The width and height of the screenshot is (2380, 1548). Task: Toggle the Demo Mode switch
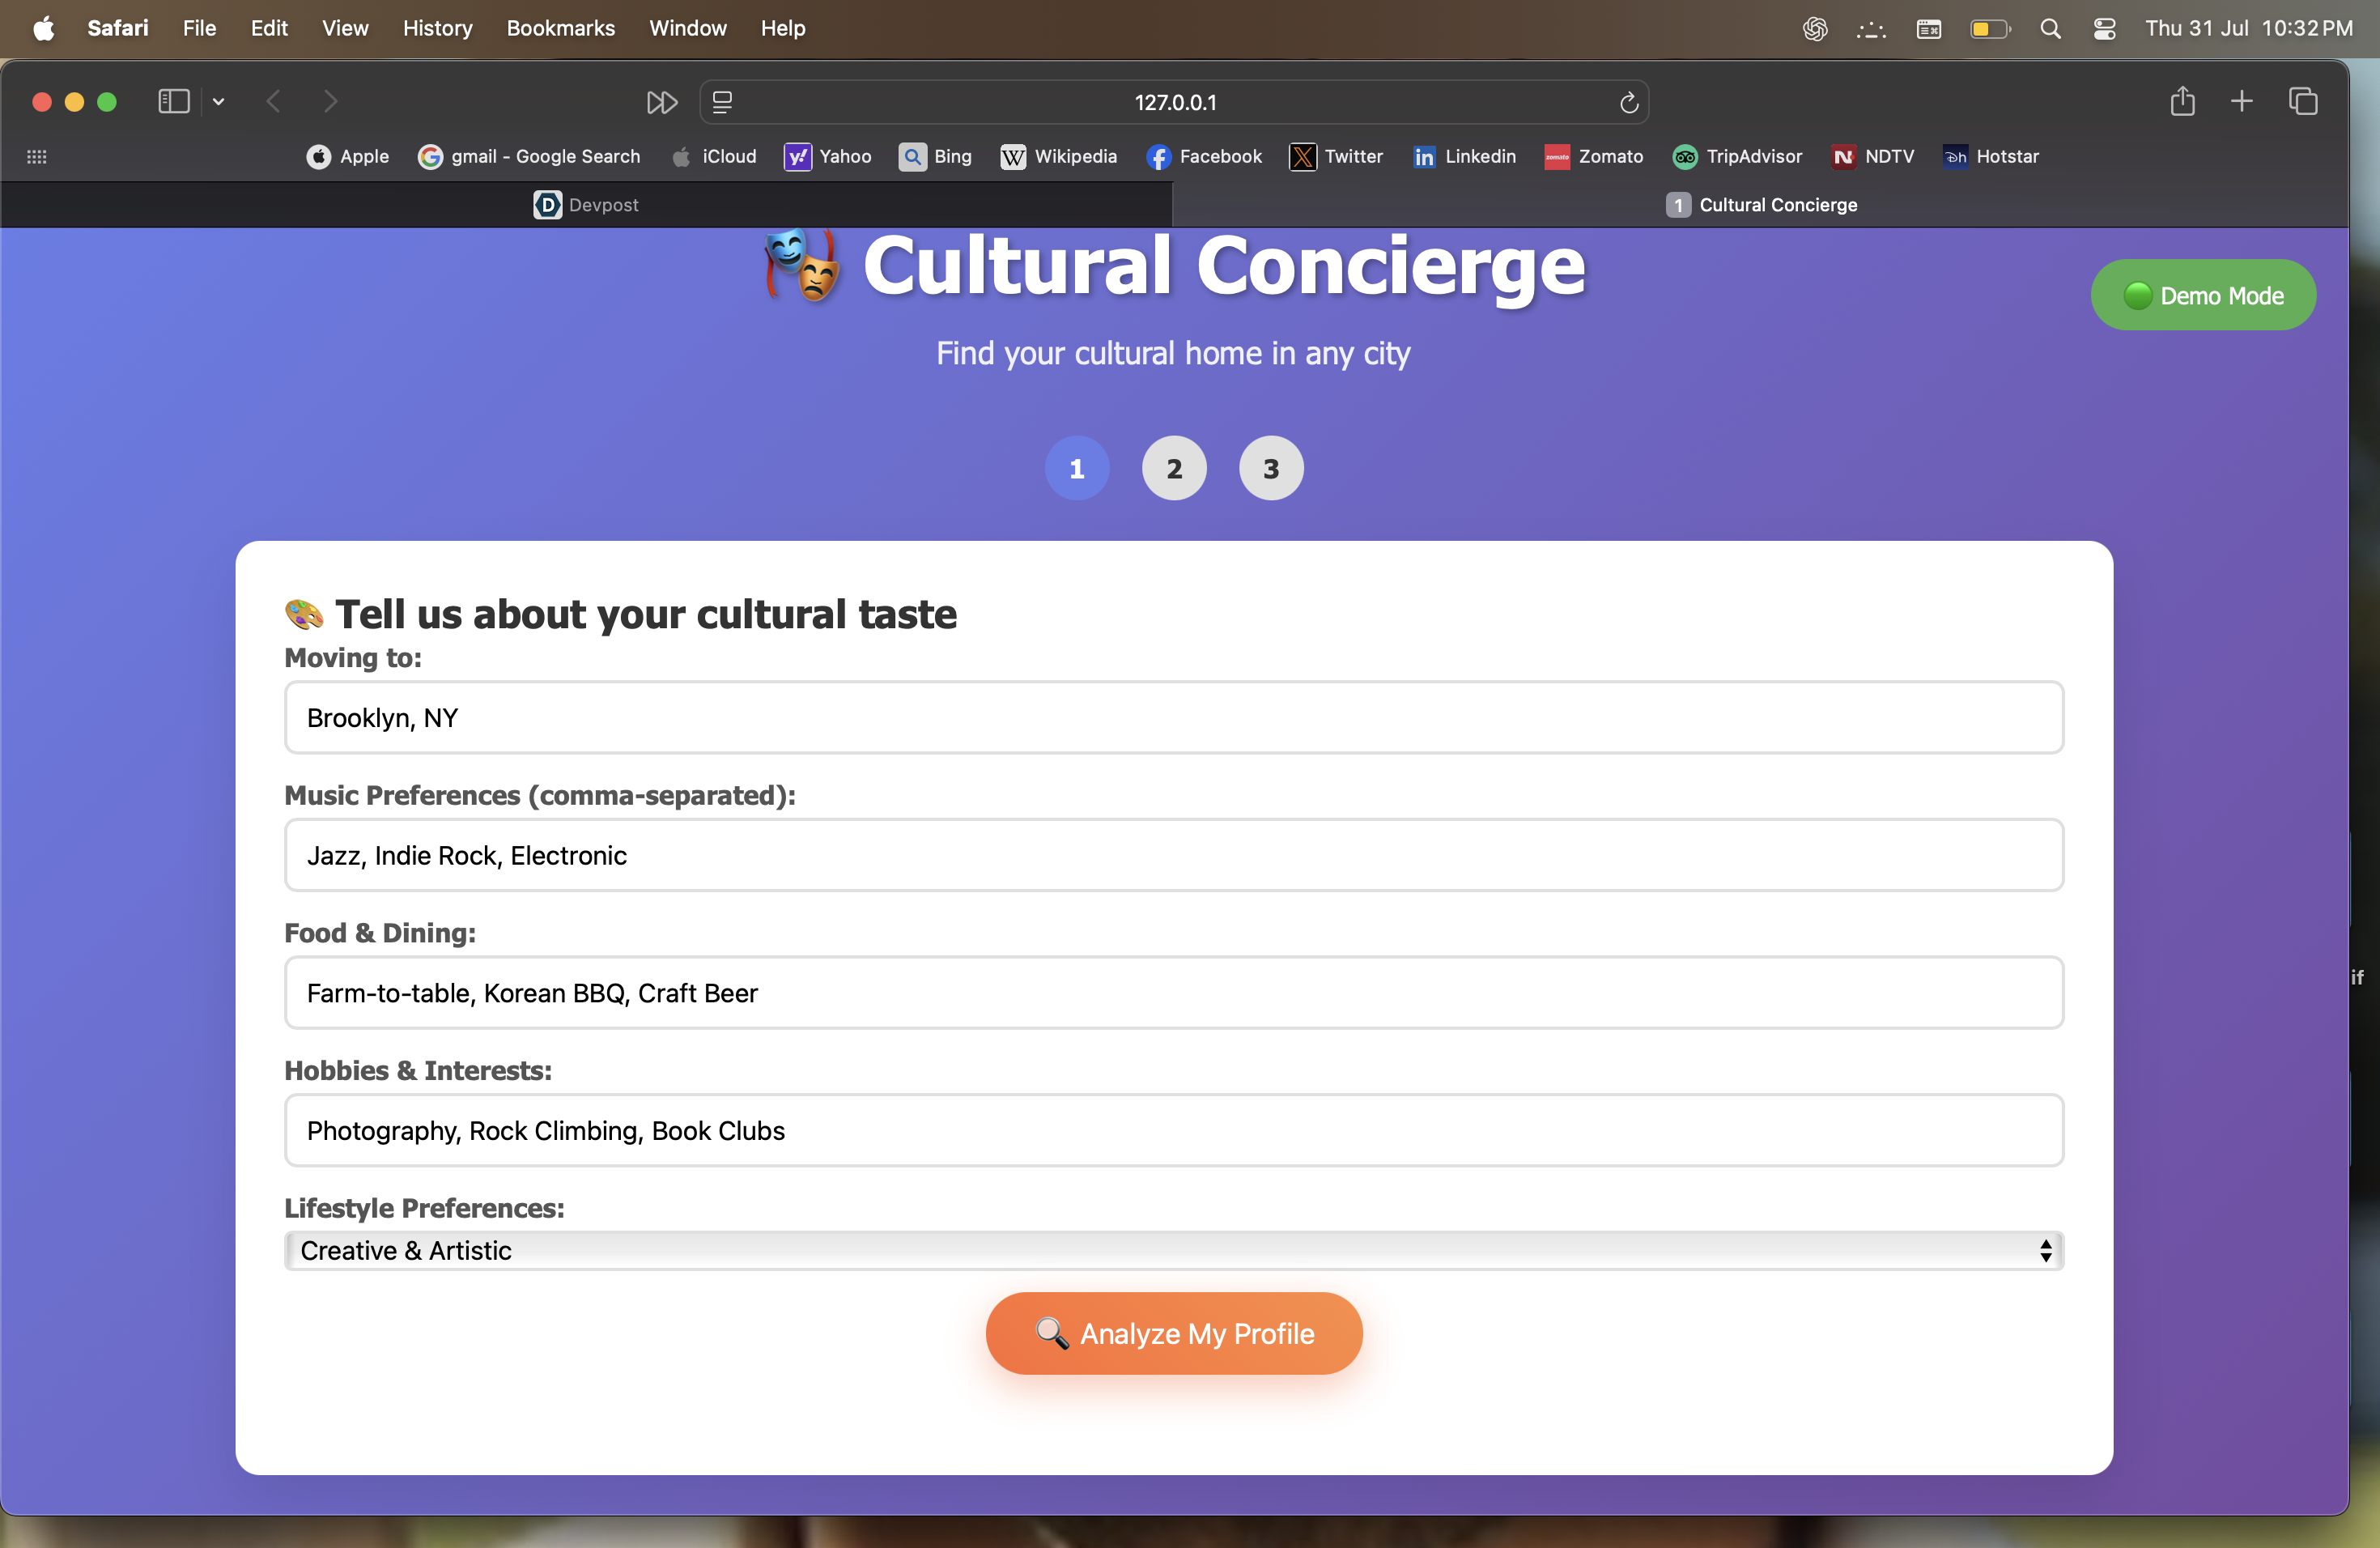point(2202,296)
